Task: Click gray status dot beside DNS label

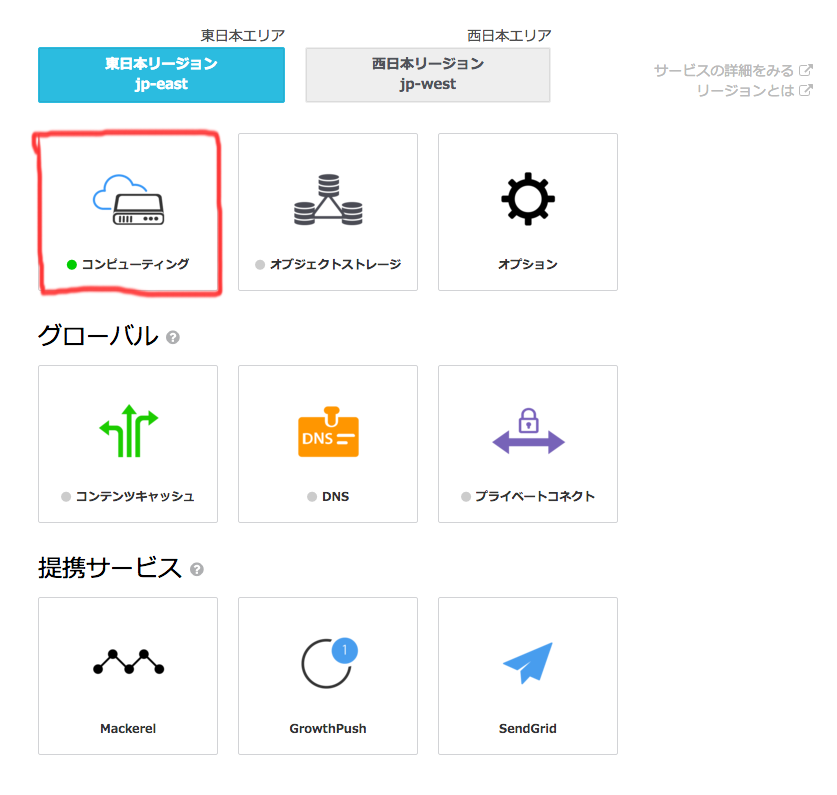Action: tap(312, 497)
